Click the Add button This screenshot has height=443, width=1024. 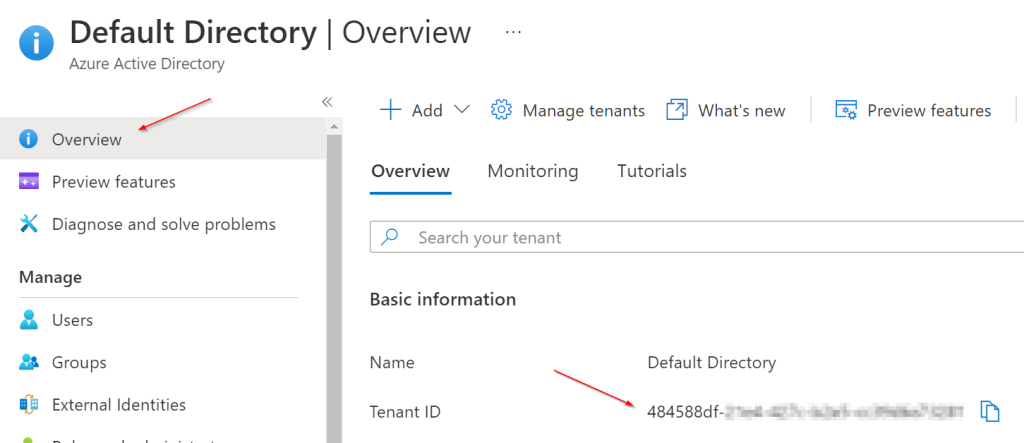click(412, 110)
